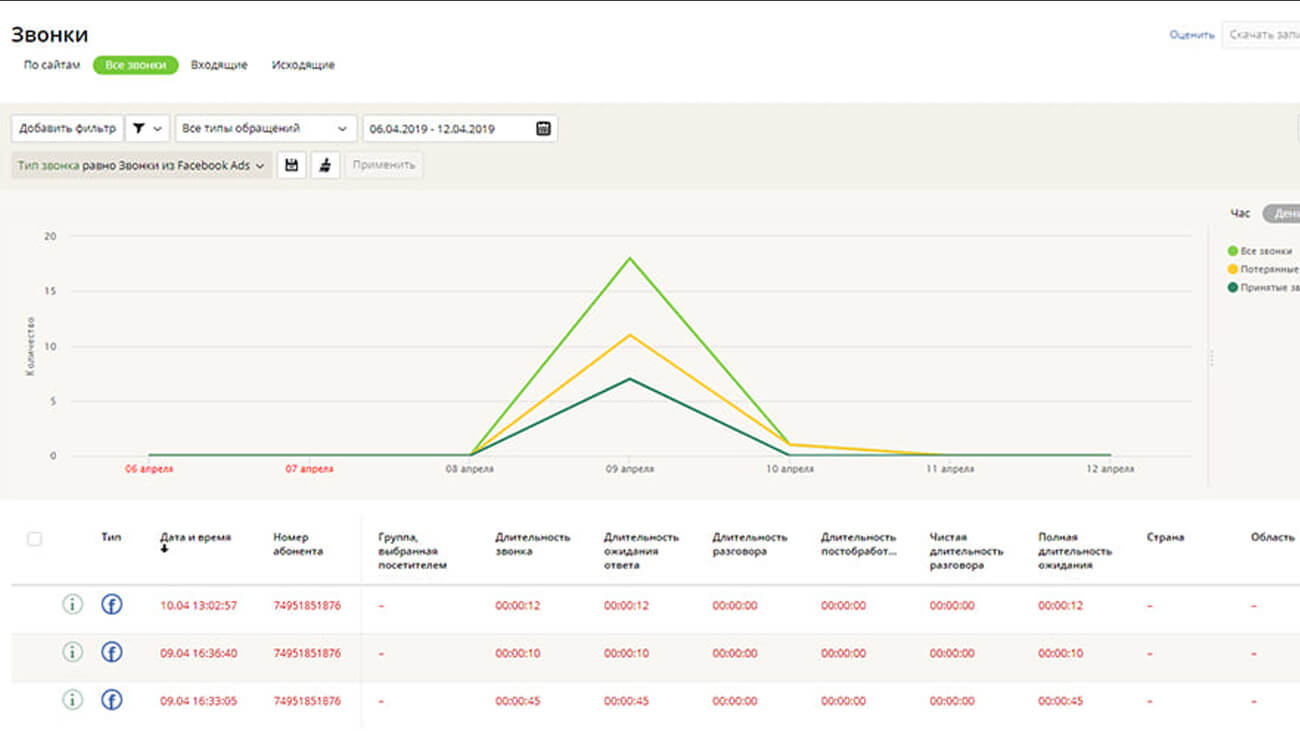Click info icon for call 09.04 16:33:05
The height and width of the screenshot is (731, 1300).
(72, 701)
